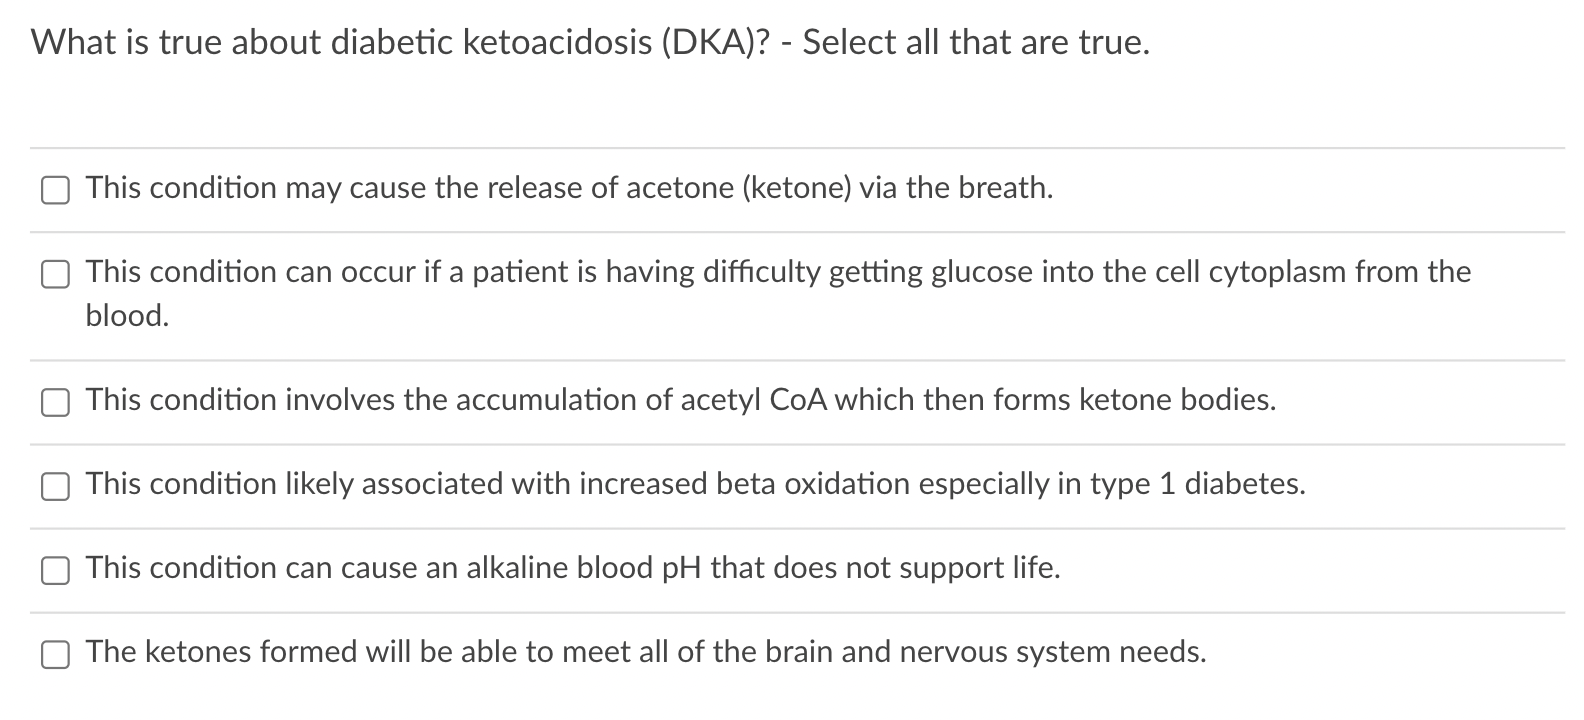Select the breath acetone answer text
The height and width of the screenshot is (720, 1584).
point(568,188)
